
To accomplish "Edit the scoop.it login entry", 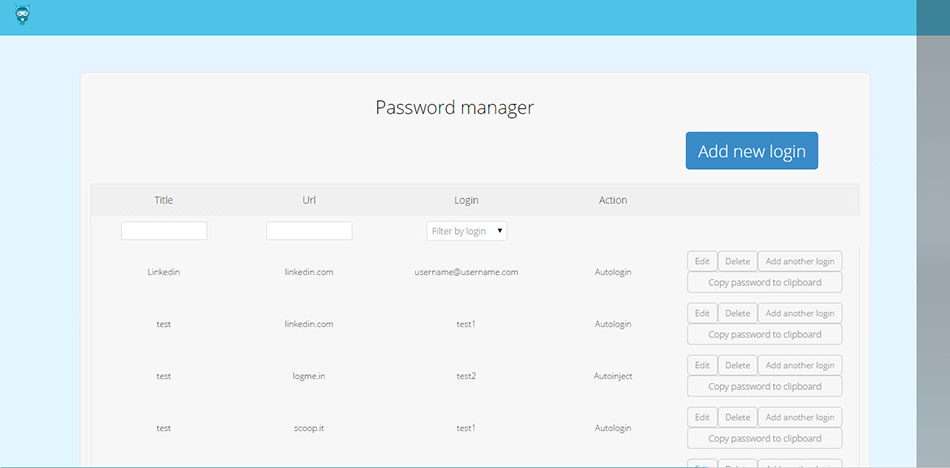I will coord(702,417).
